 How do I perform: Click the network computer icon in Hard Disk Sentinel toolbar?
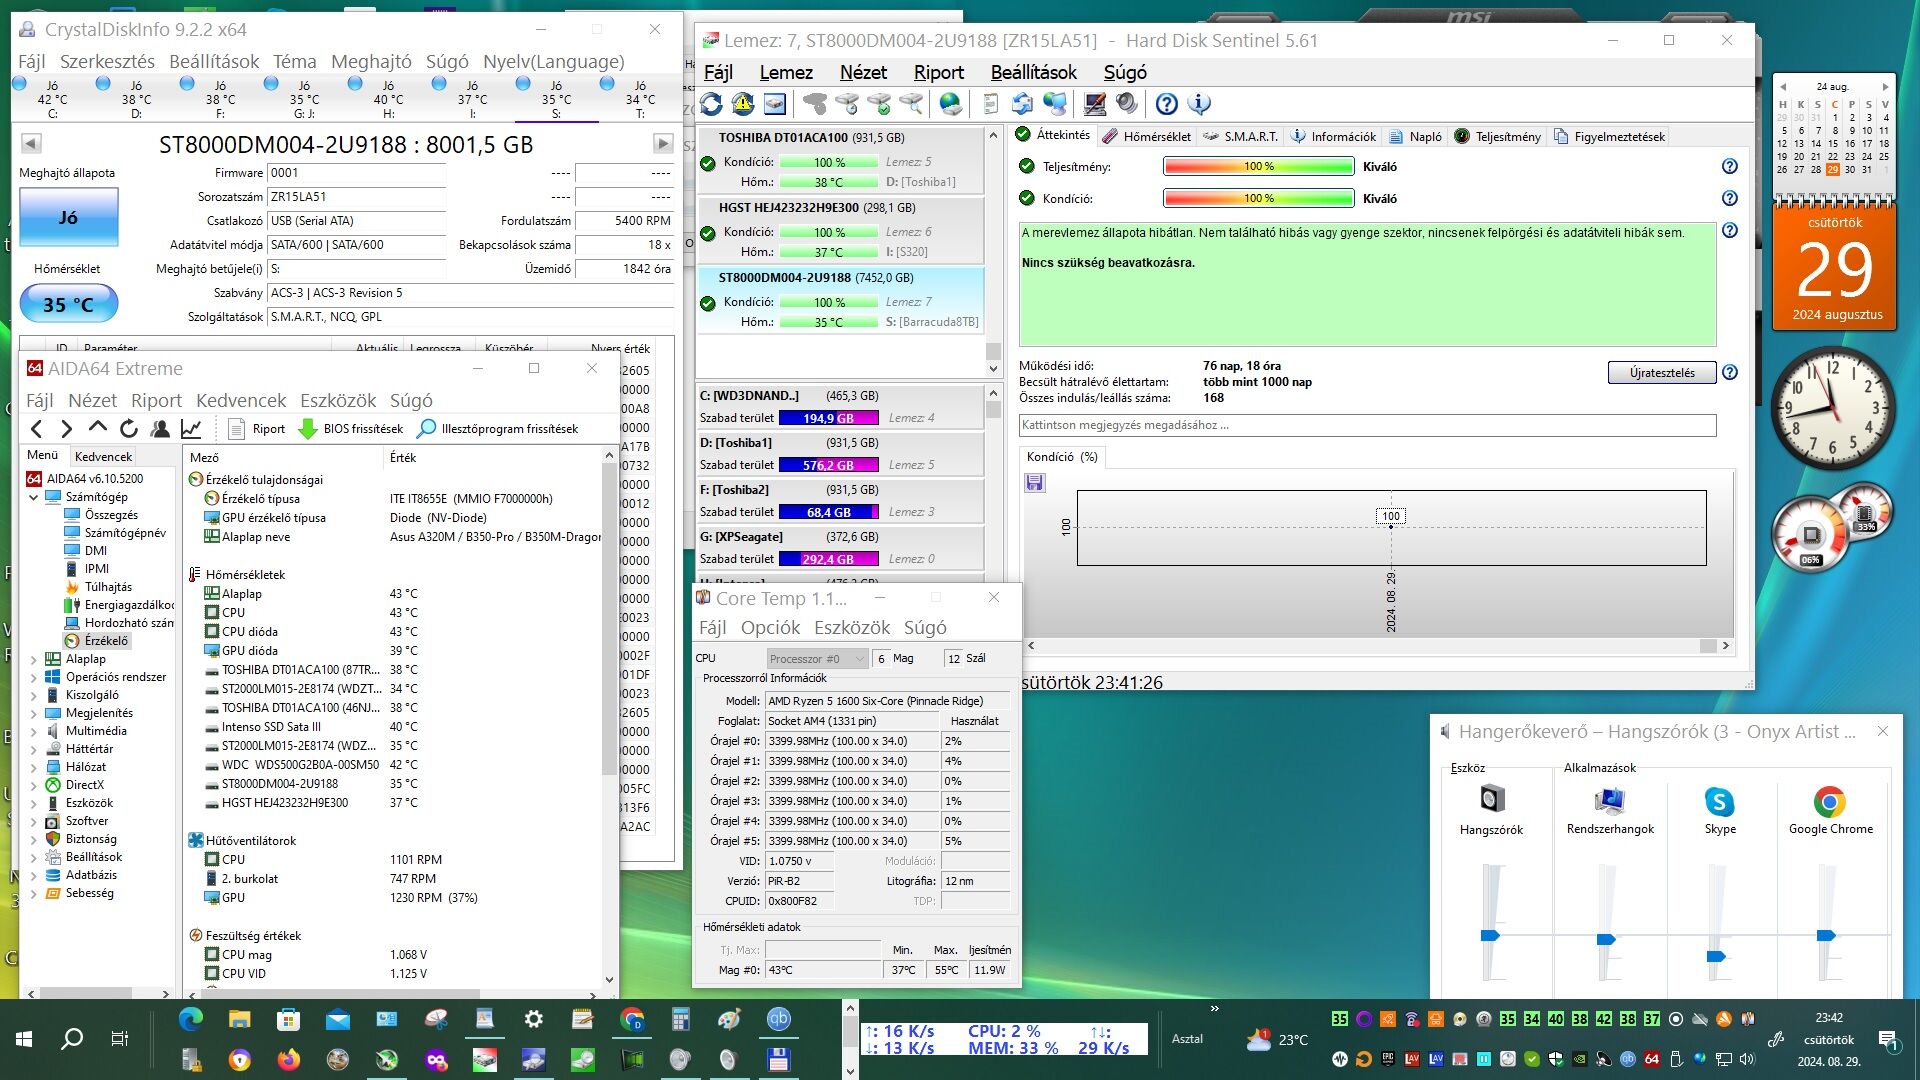pyautogui.click(x=1055, y=104)
